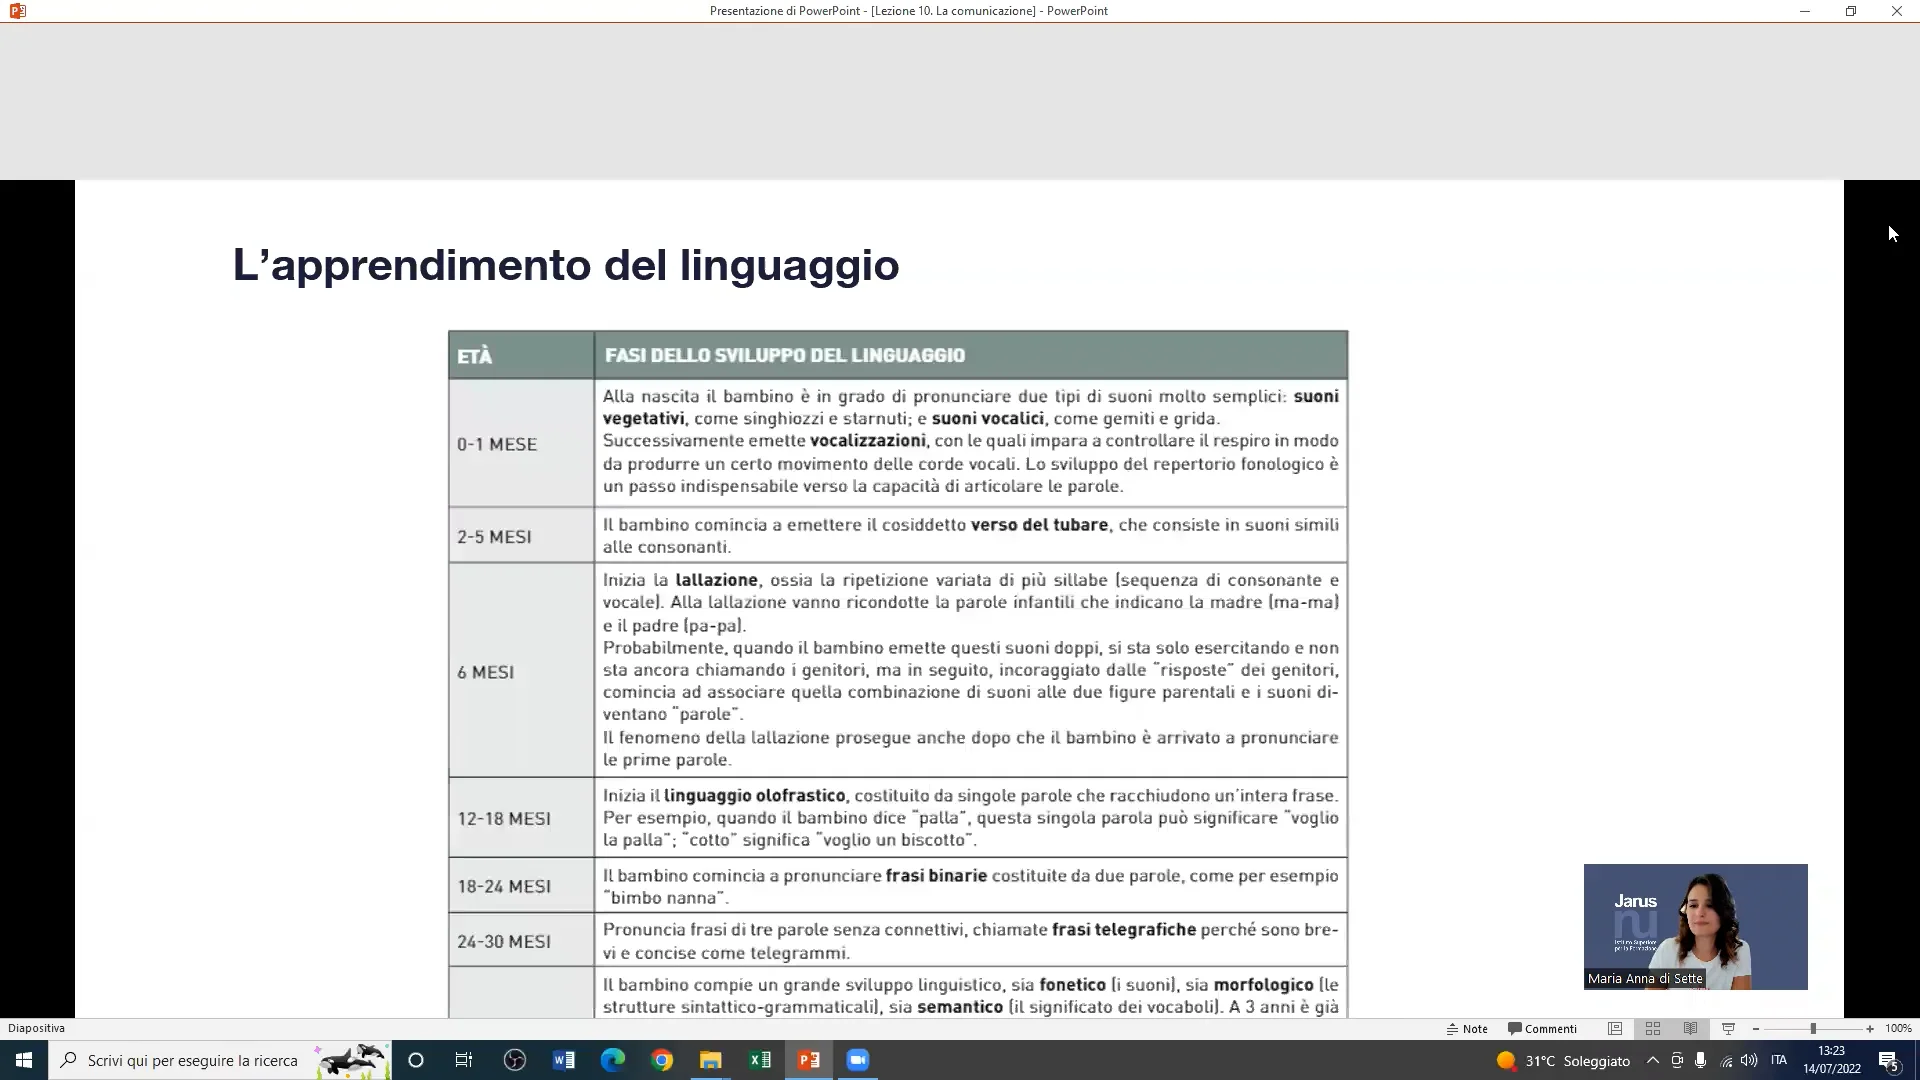This screenshot has width=1920, height=1080.
Task: Open the Wi-Fi network tray icon
Action: point(1726,1060)
